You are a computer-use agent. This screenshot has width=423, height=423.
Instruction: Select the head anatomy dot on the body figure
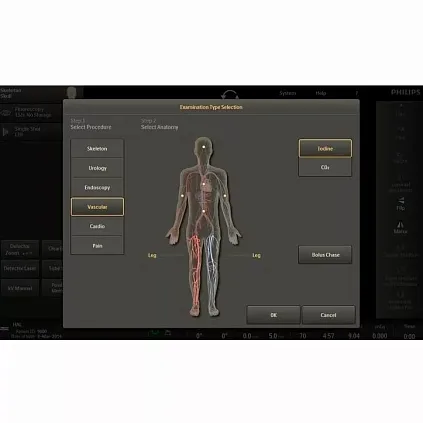point(203,147)
